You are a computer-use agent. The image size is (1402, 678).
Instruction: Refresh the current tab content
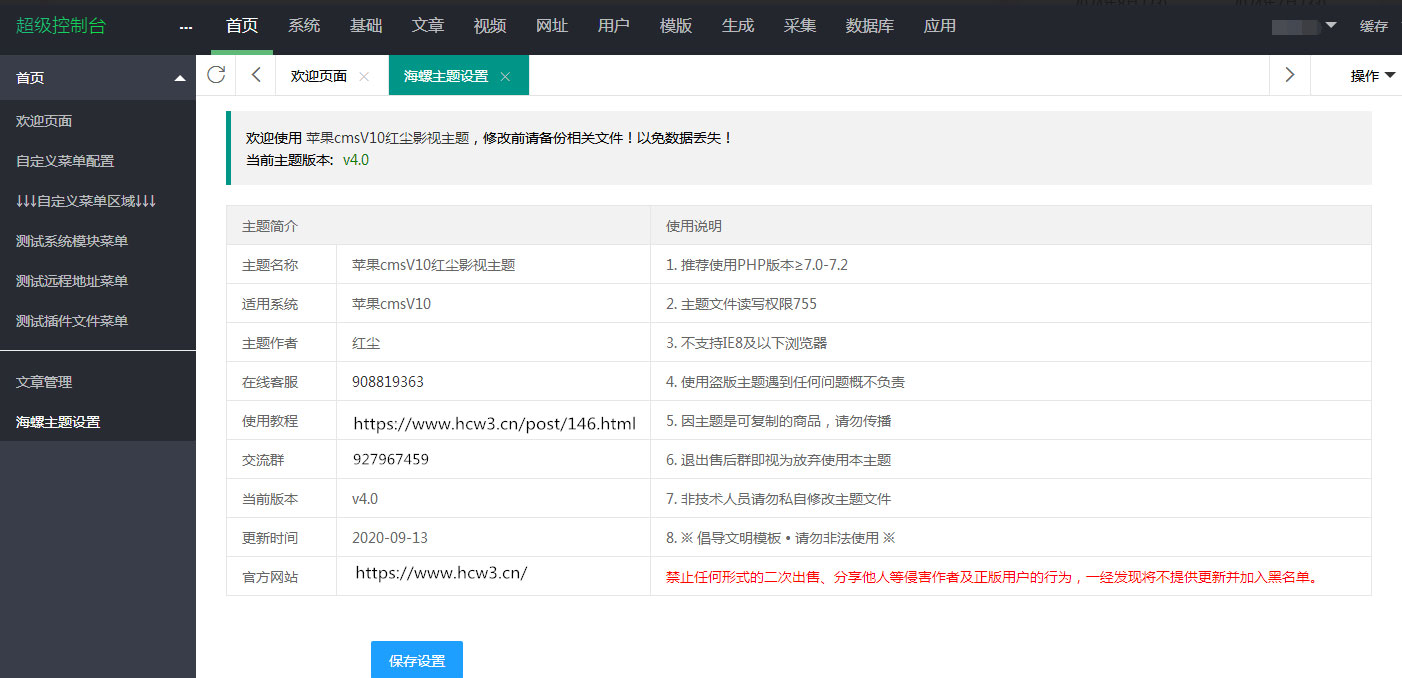[216, 74]
